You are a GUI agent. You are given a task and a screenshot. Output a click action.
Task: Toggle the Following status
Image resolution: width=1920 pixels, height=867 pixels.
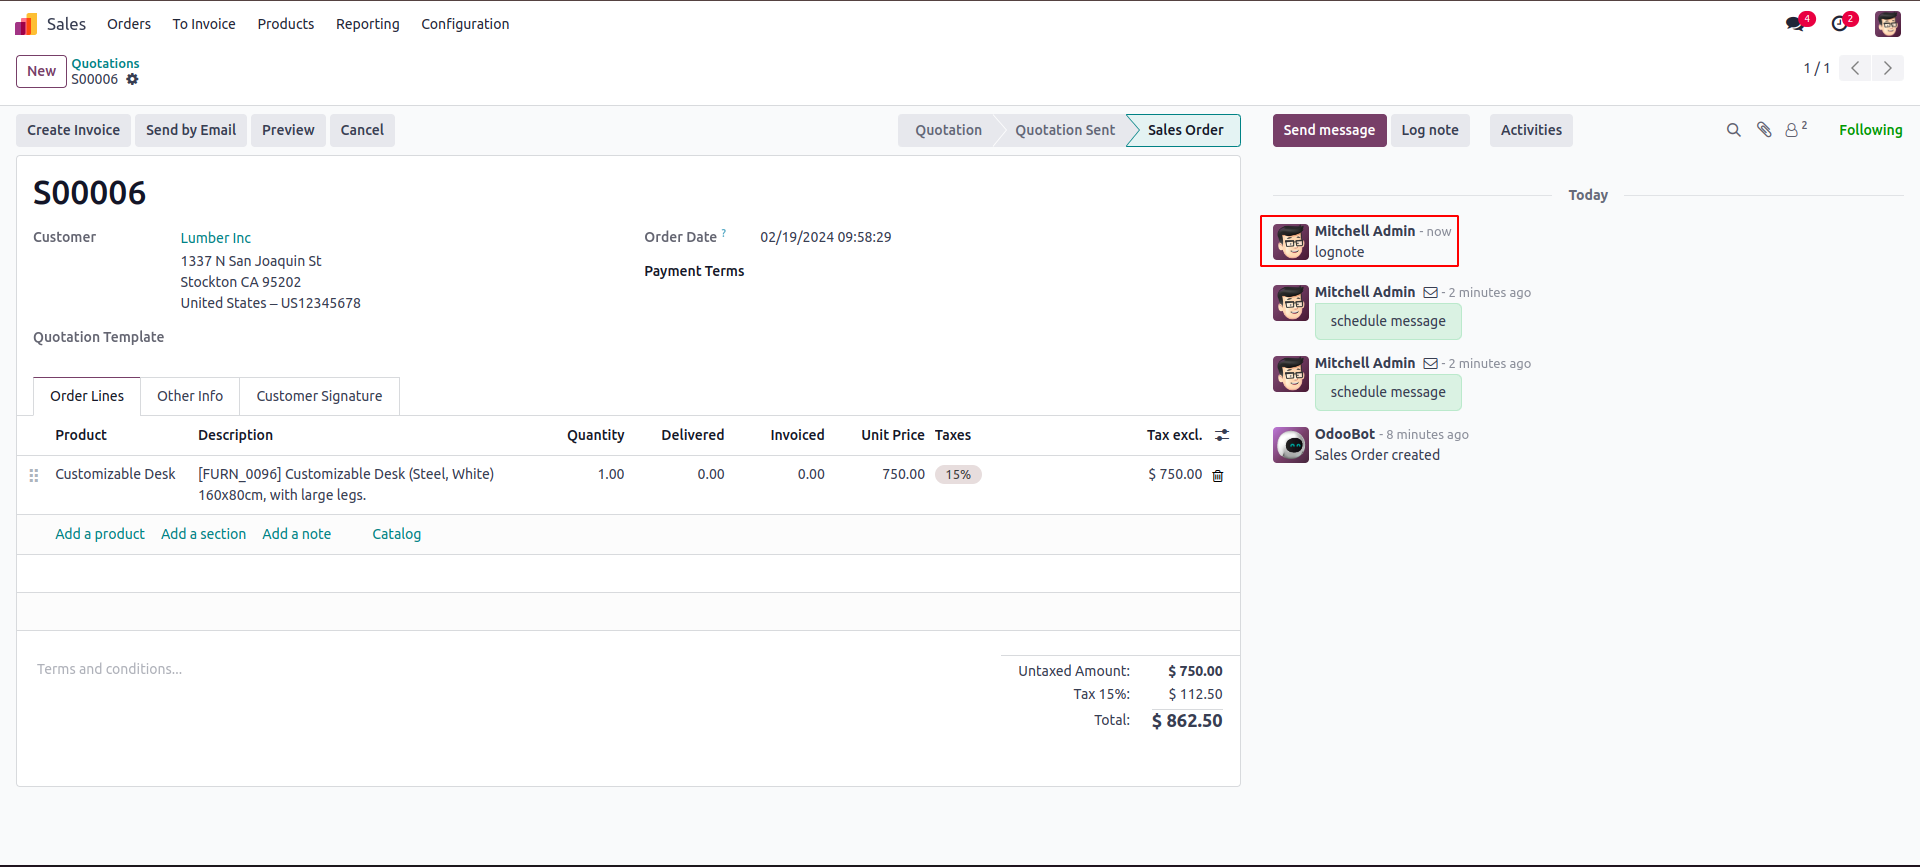(x=1870, y=130)
